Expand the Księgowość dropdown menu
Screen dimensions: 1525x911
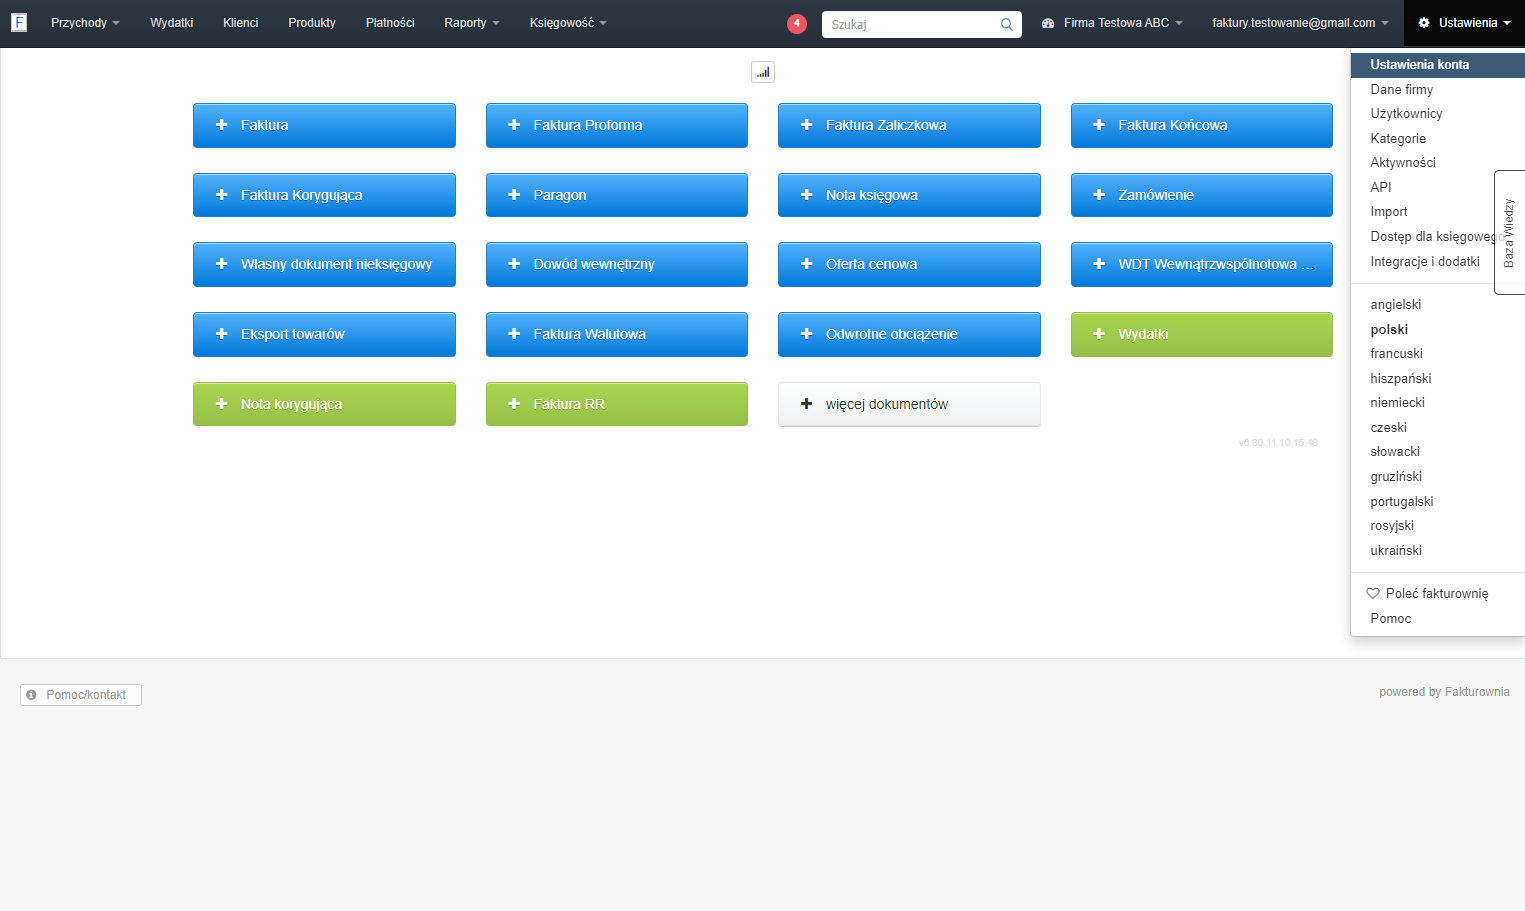(x=568, y=23)
